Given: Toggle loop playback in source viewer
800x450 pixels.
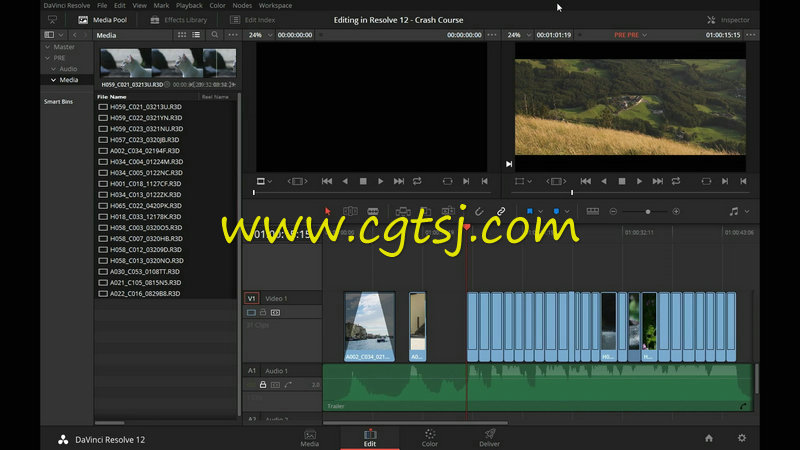Looking at the screenshot, I should coord(417,181).
